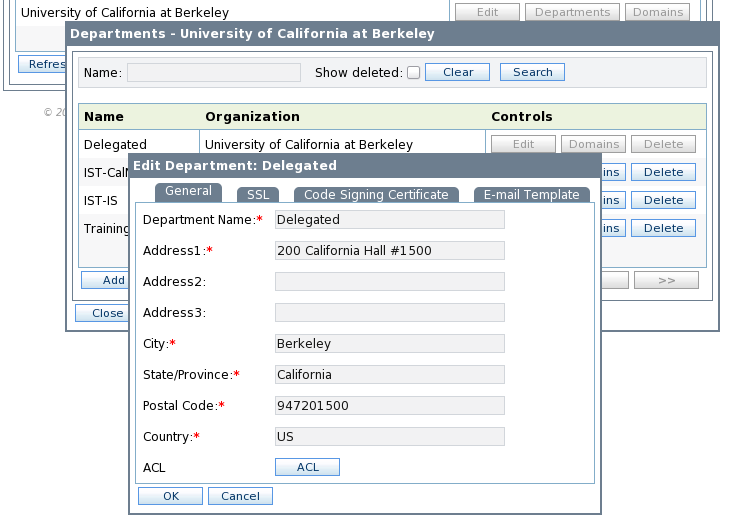This screenshot has width=729, height=527.
Task: Click the Clear button in Departments
Action: [457, 72]
